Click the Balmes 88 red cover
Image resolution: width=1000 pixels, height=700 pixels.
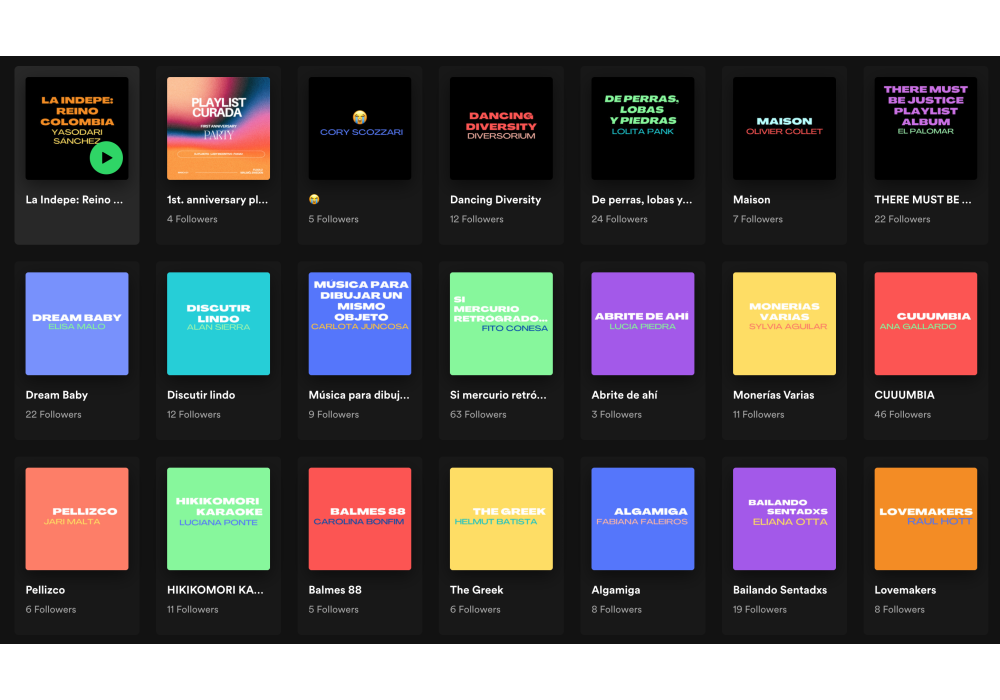[x=360, y=518]
